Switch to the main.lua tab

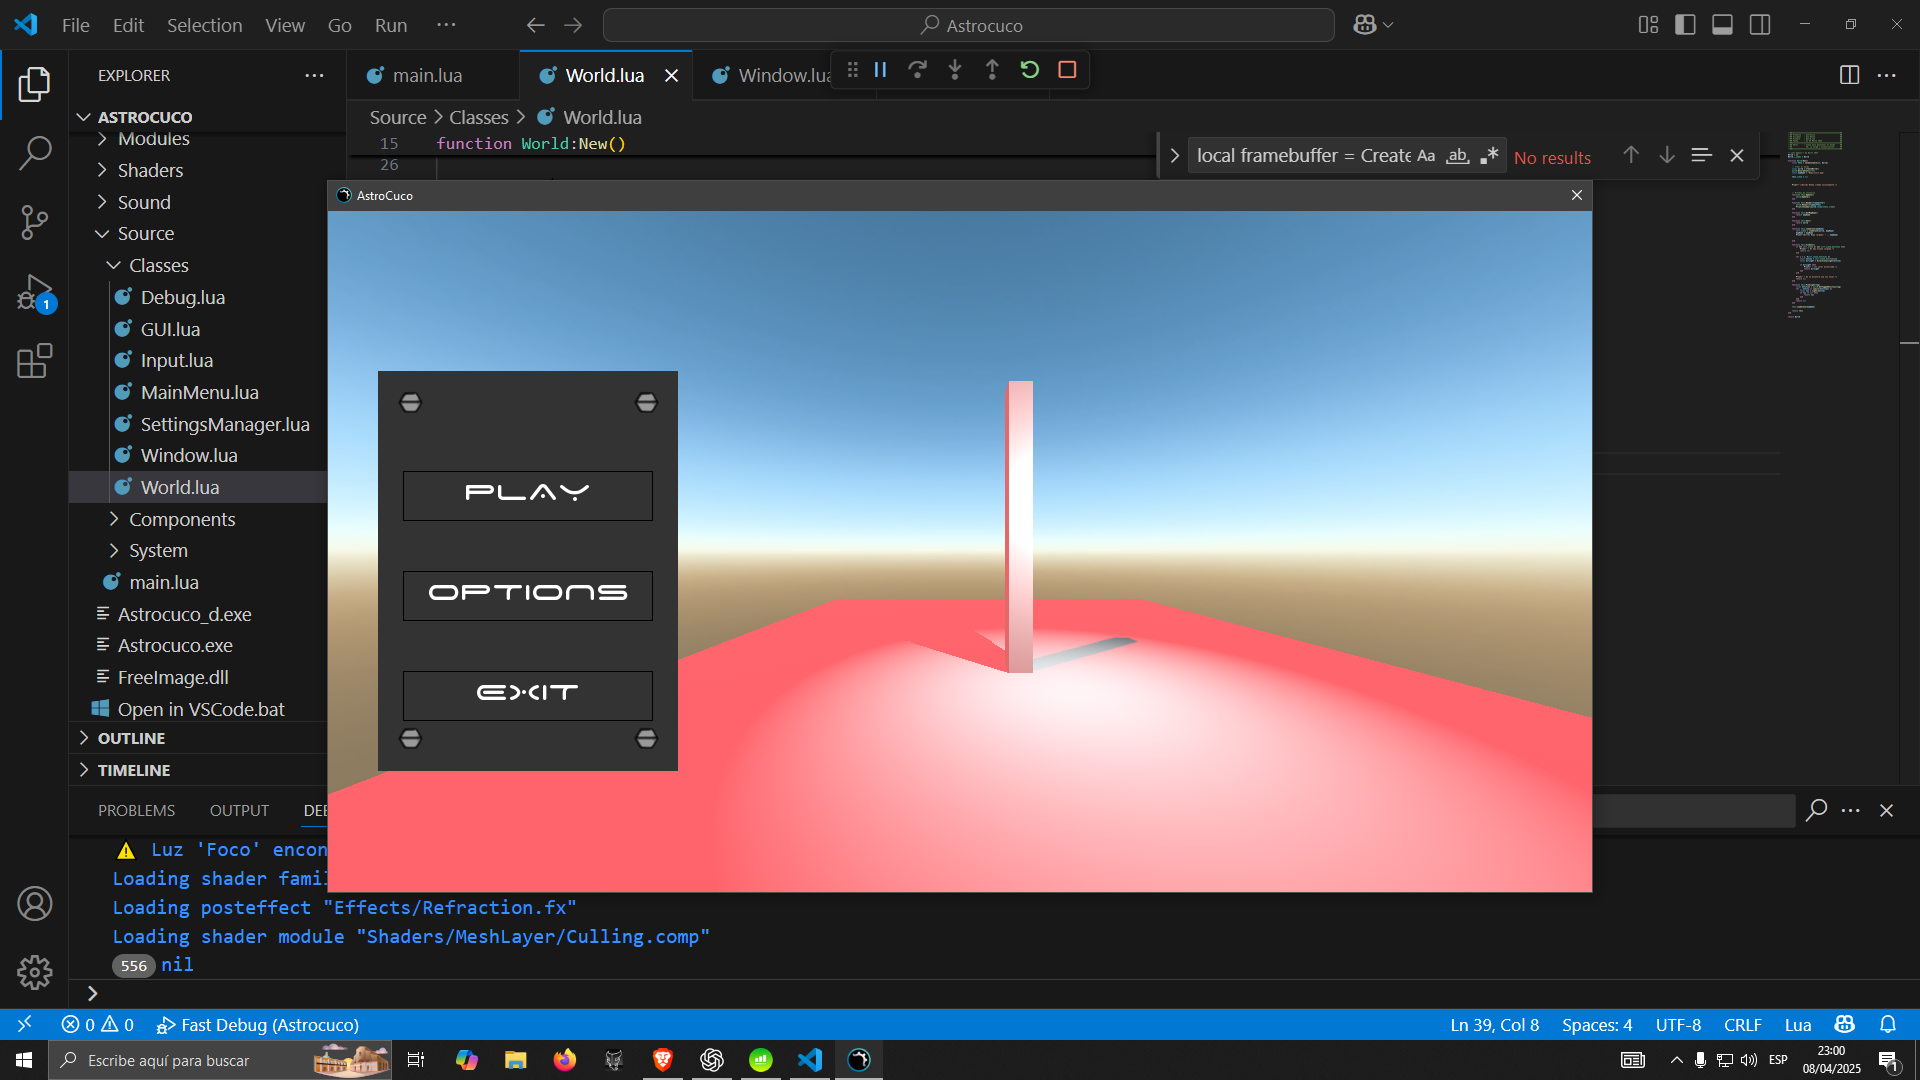click(427, 75)
